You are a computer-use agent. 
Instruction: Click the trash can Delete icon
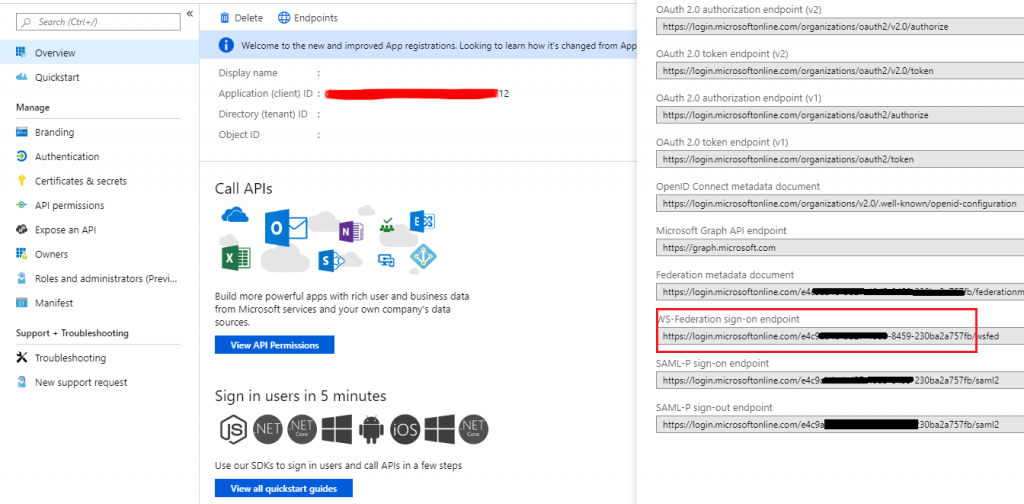coord(225,18)
